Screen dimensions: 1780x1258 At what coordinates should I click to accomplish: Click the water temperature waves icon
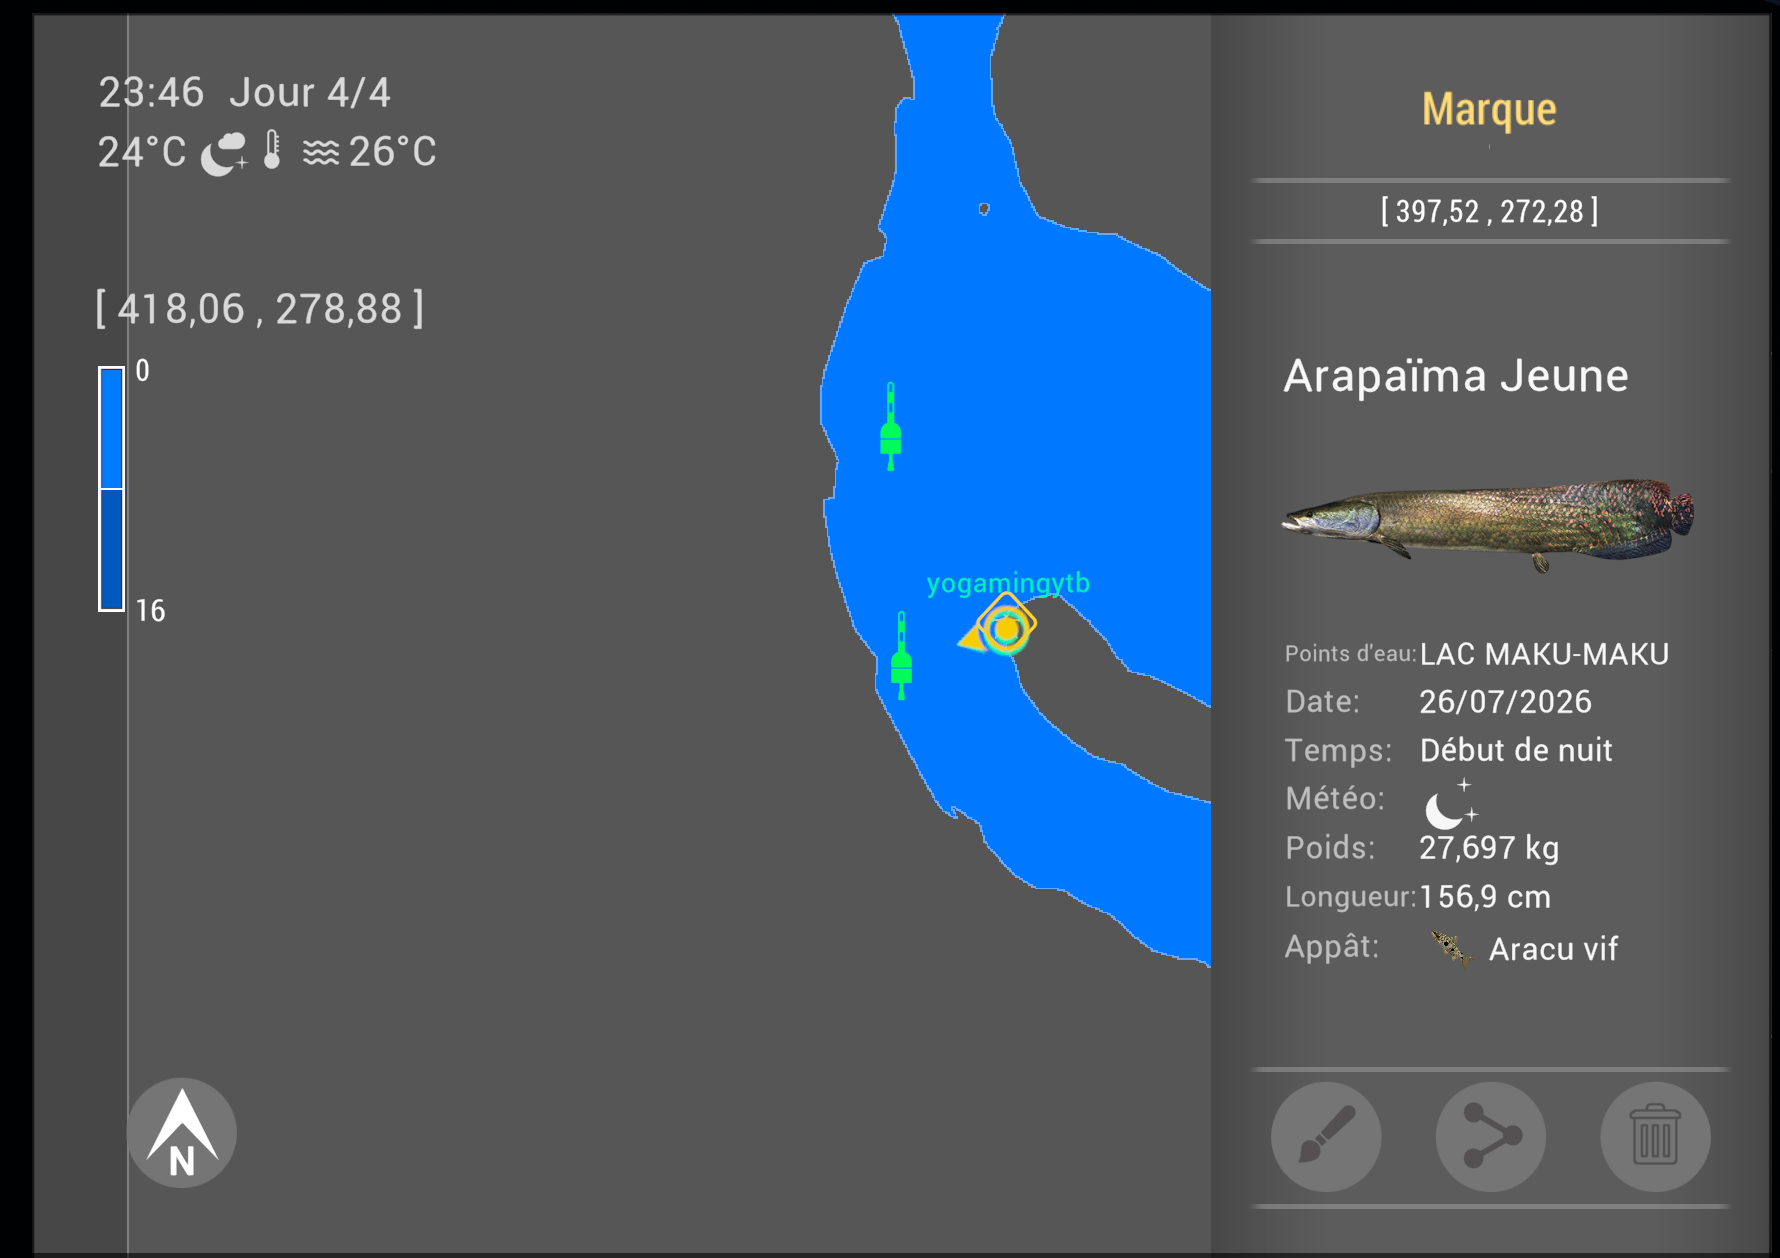coord(321,152)
